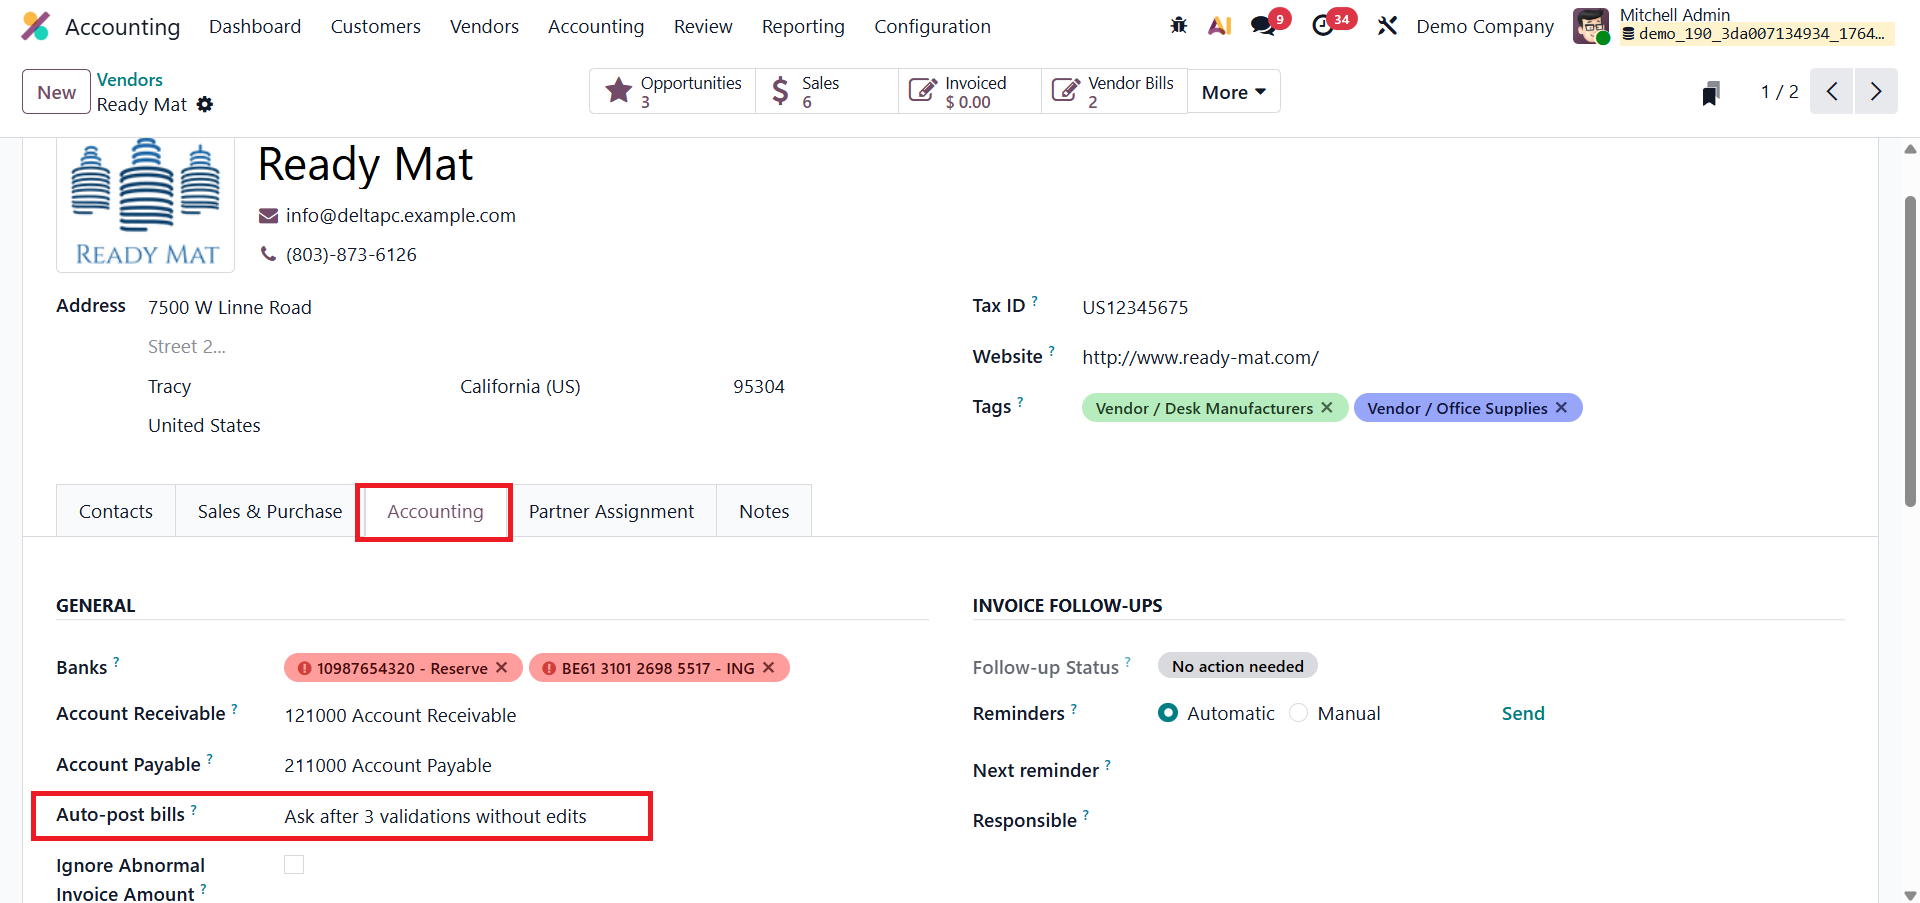Click the bookmark icon near pager
Image resolution: width=1920 pixels, height=903 pixels.
(1711, 93)
